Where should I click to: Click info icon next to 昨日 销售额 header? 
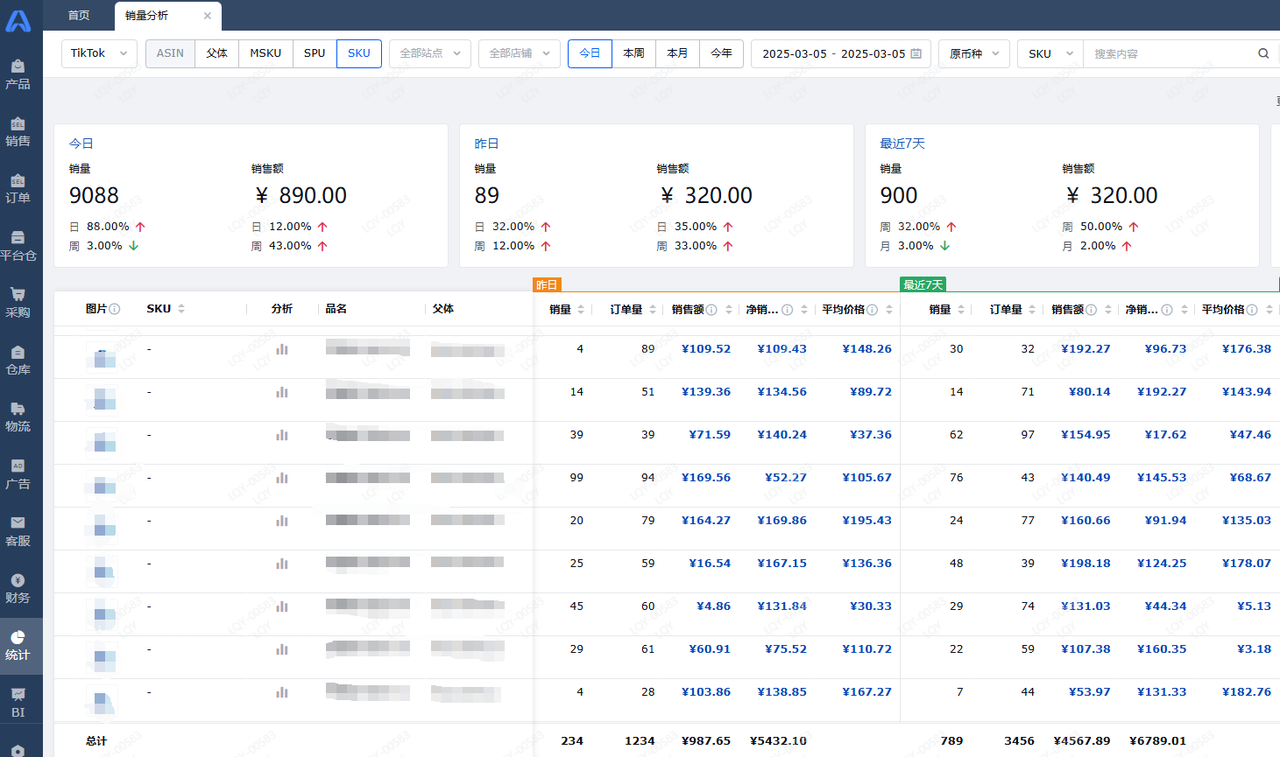711,310
